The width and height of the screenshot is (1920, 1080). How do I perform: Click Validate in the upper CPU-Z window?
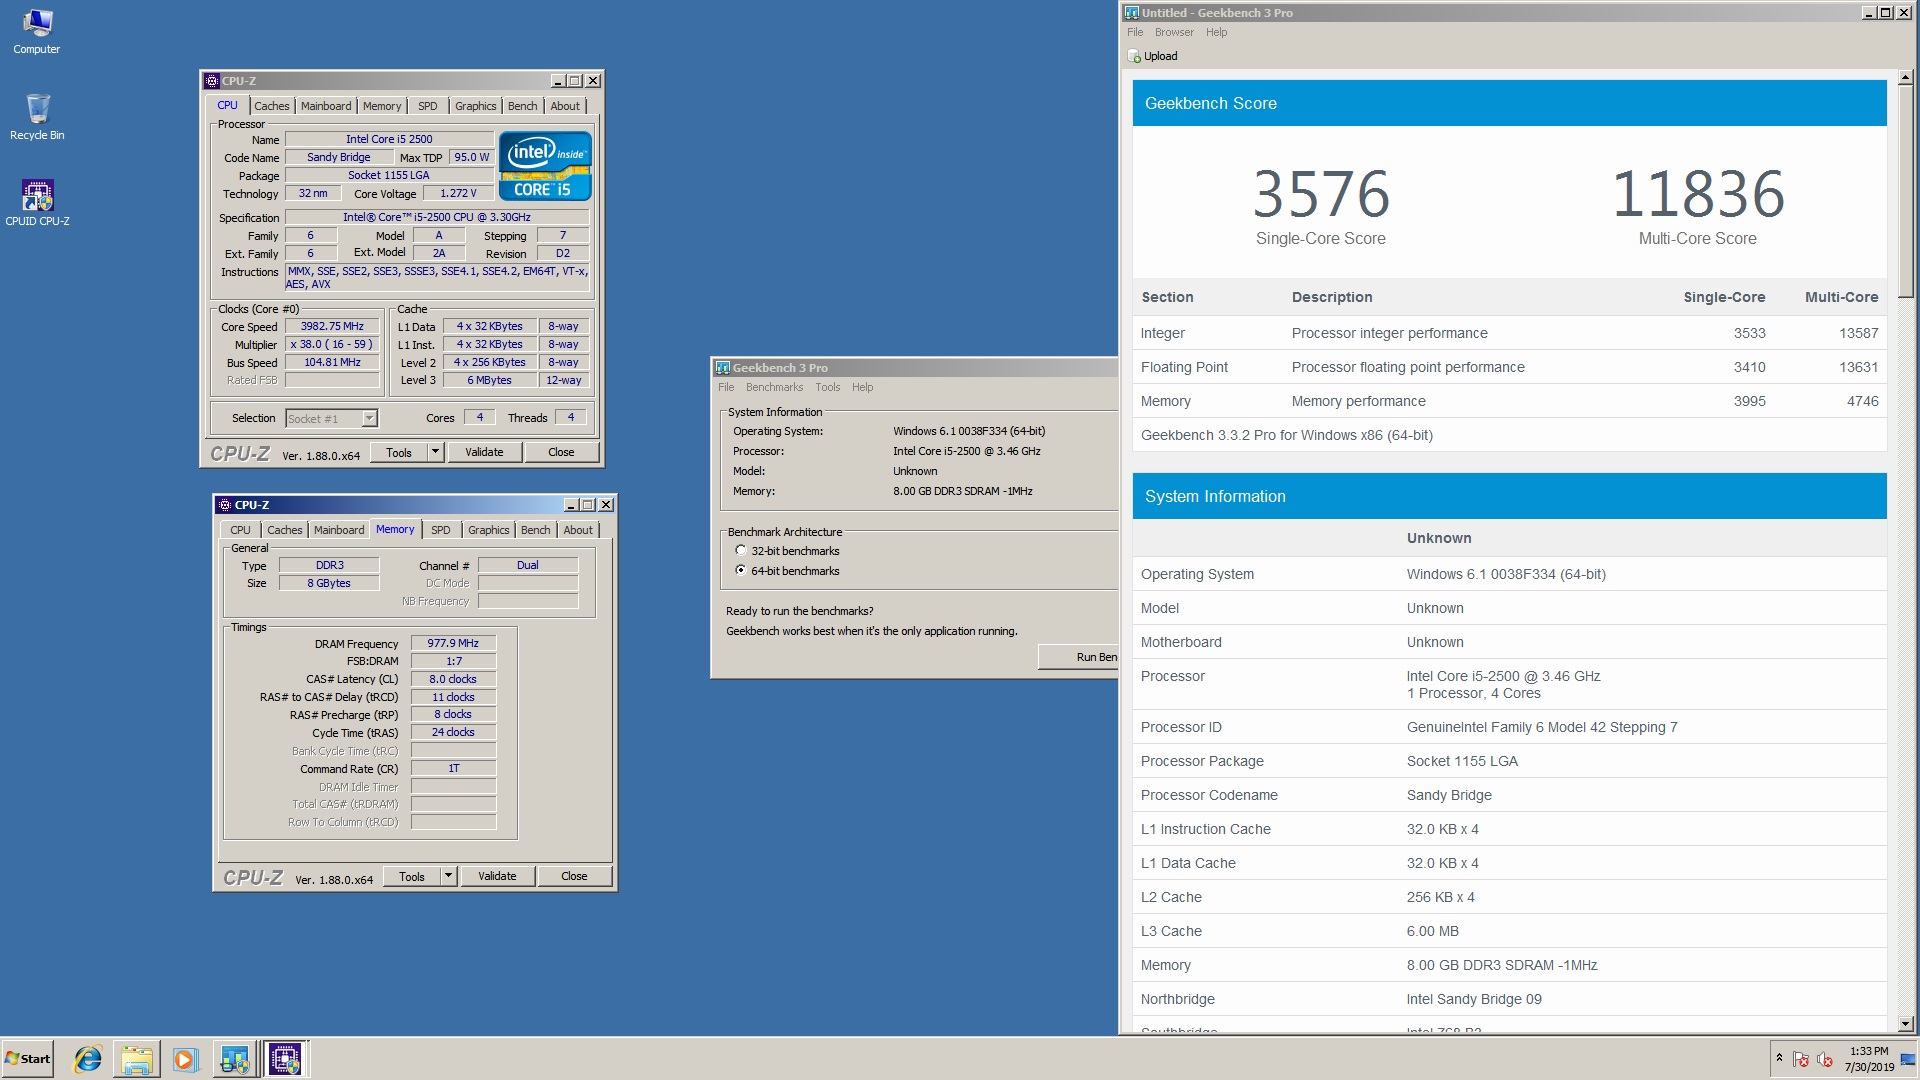(484, 452)
